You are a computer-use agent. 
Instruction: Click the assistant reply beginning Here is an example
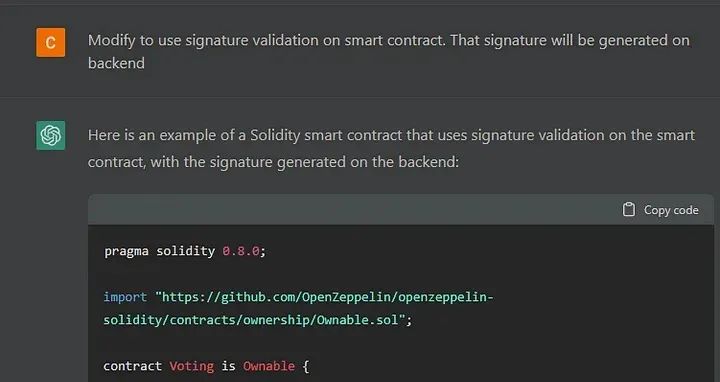pos(391,148)
